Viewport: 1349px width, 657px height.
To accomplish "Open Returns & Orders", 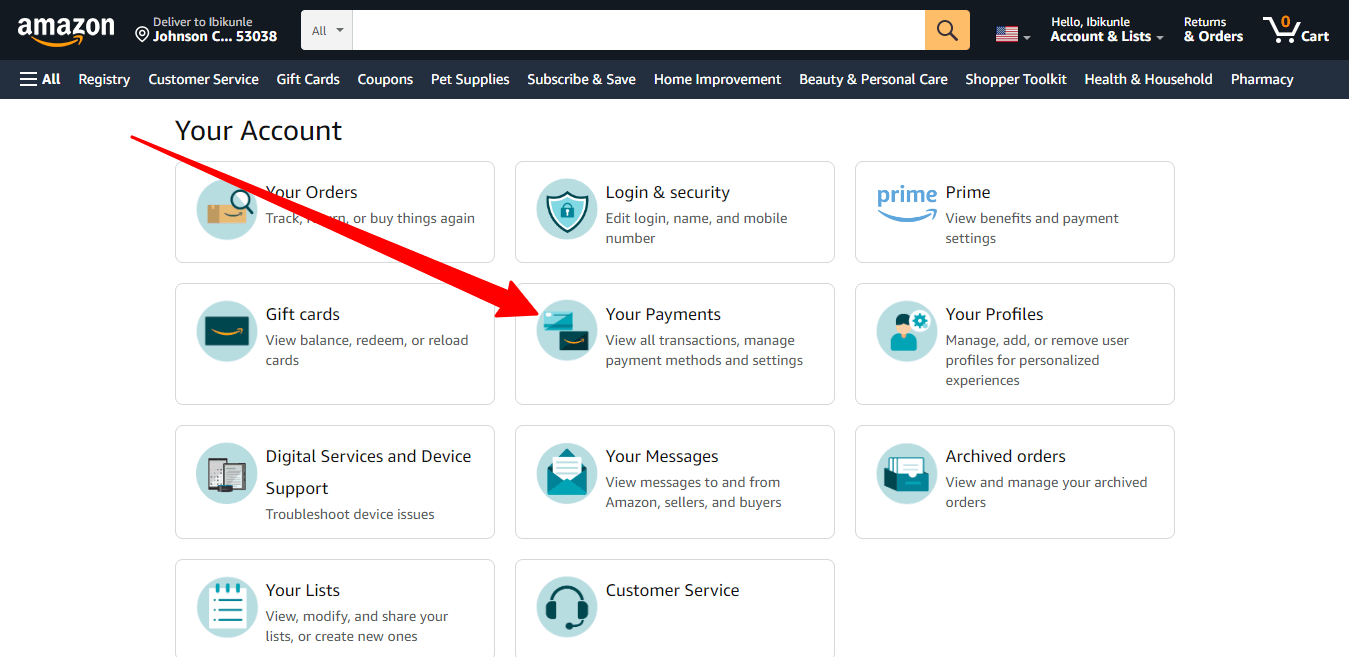I will [x=1213, y=30].
